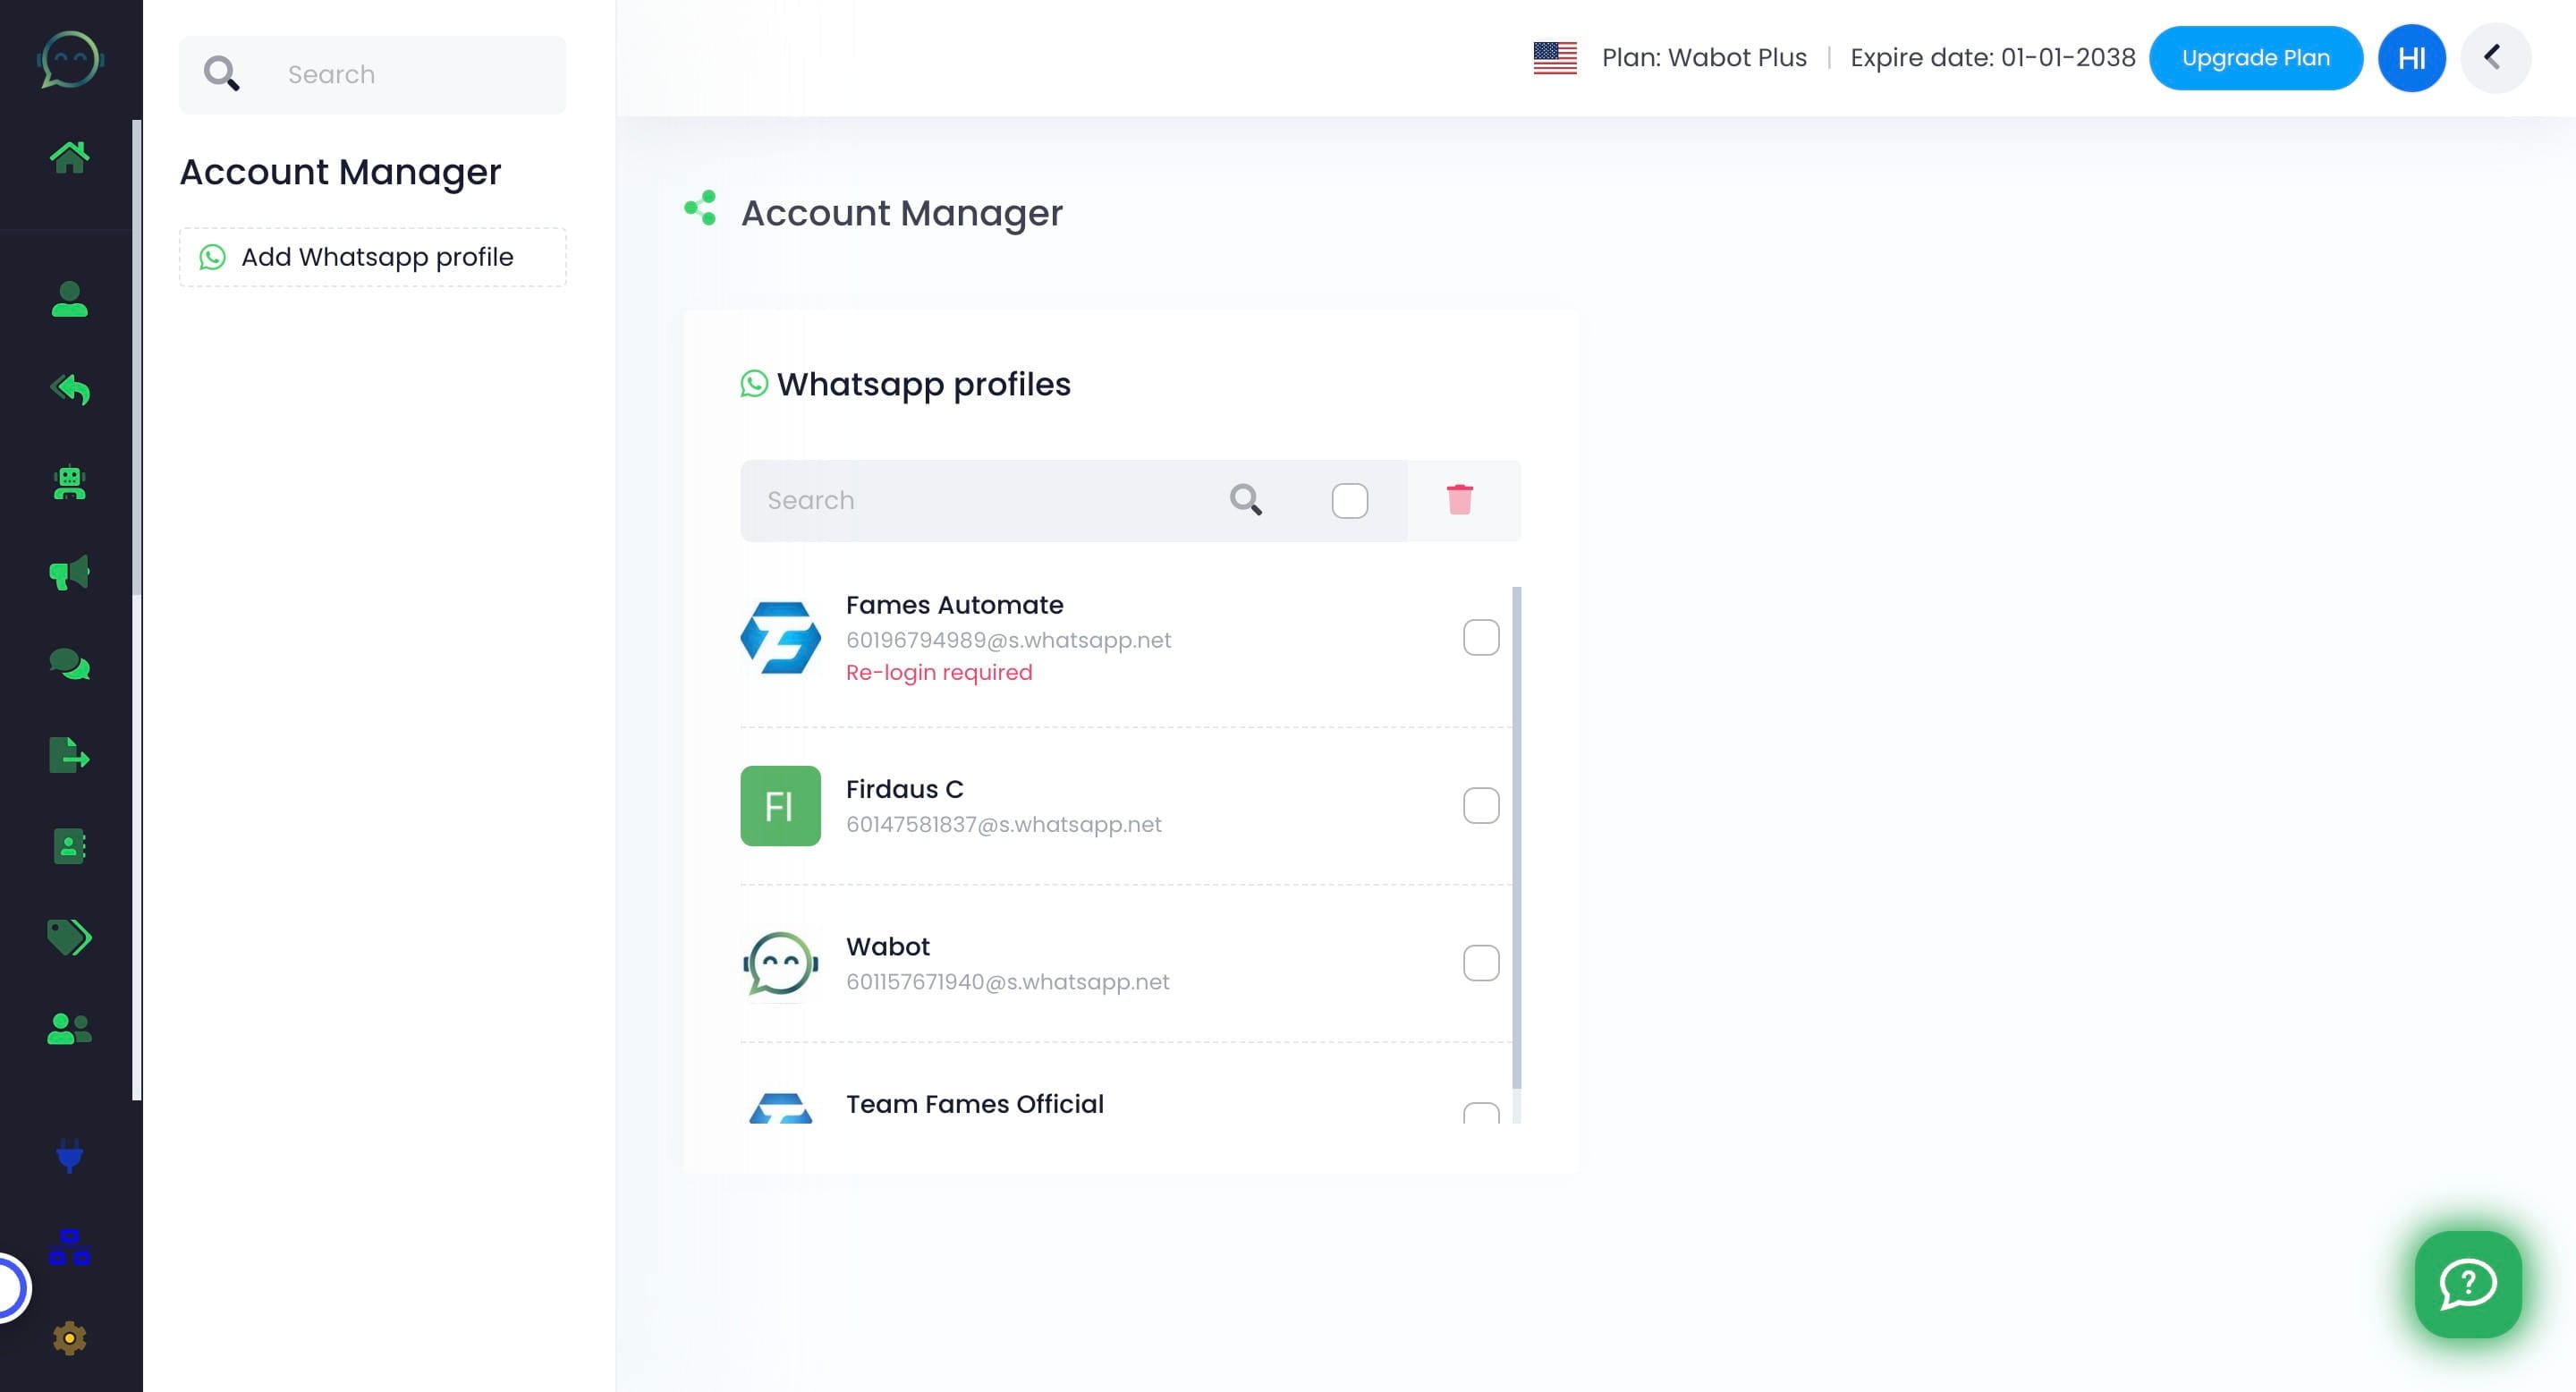Image resolution: width=2576 pixels, height=1392 pixels.
Task: Open the HI user avatar menu
Action: tap(2410, 58)
